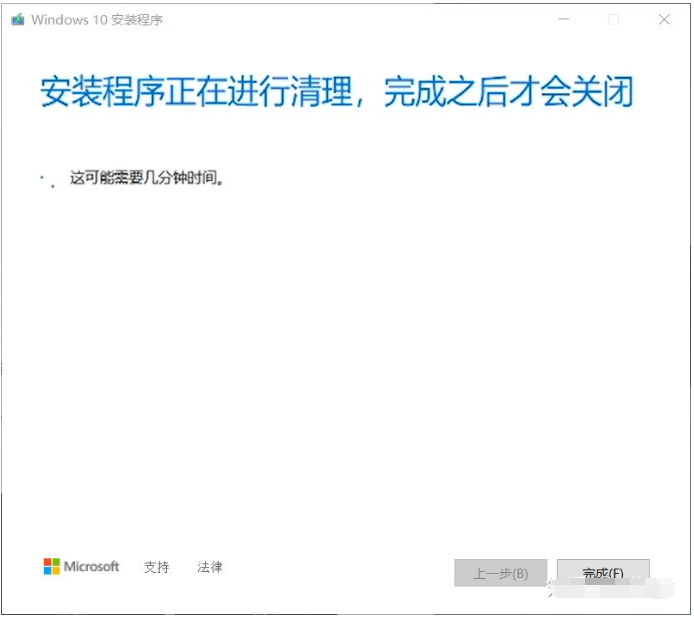The height and width of the screenshot is (618, 694).
Task: Click the blank white dialog body area
Action: [345, 354]
